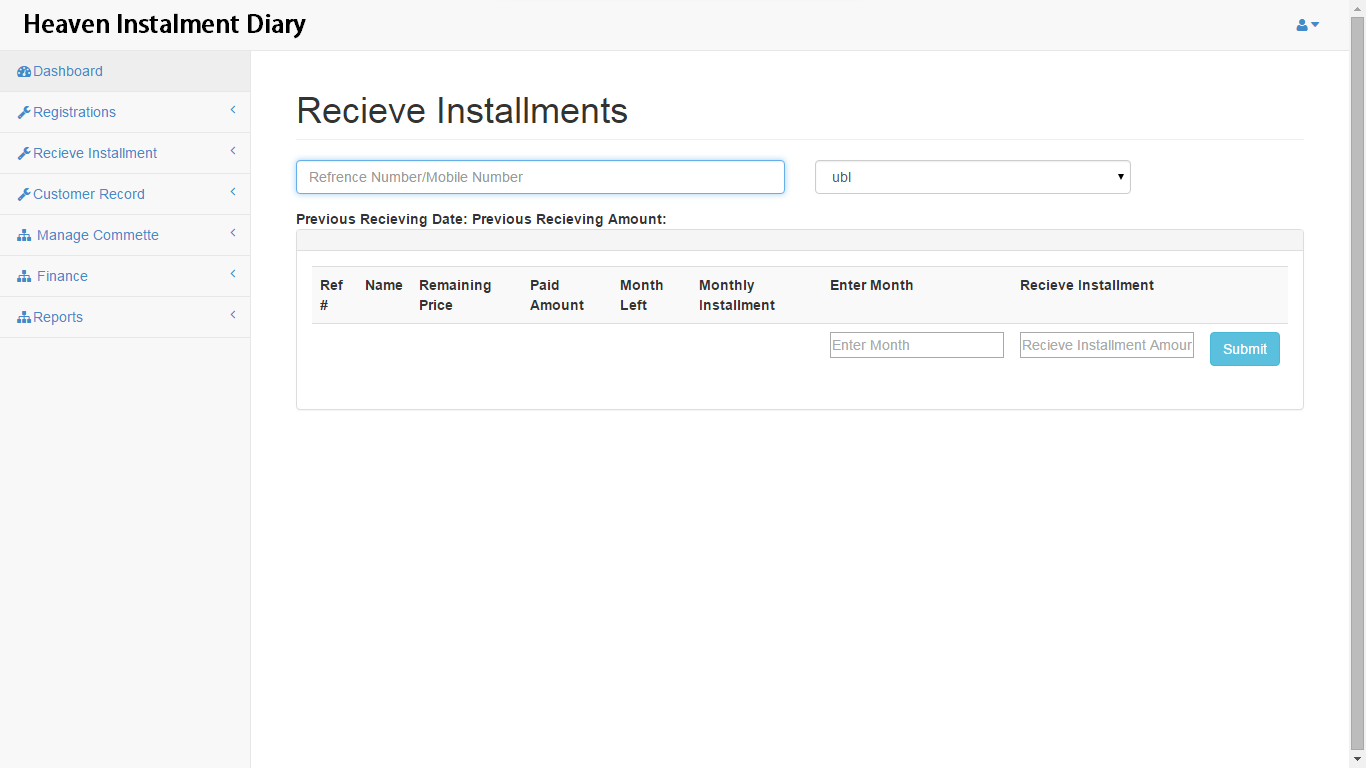Click the sitemap icon beside Finance
This screenshot has width=1366, height=768.
(24, 277)
